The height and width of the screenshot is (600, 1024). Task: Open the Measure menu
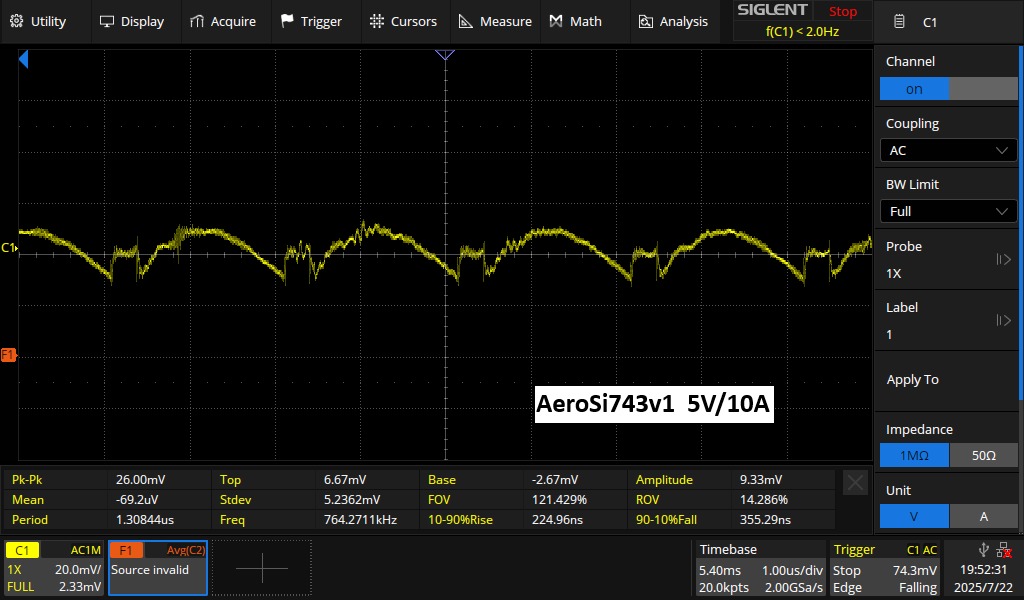(496, 22)
